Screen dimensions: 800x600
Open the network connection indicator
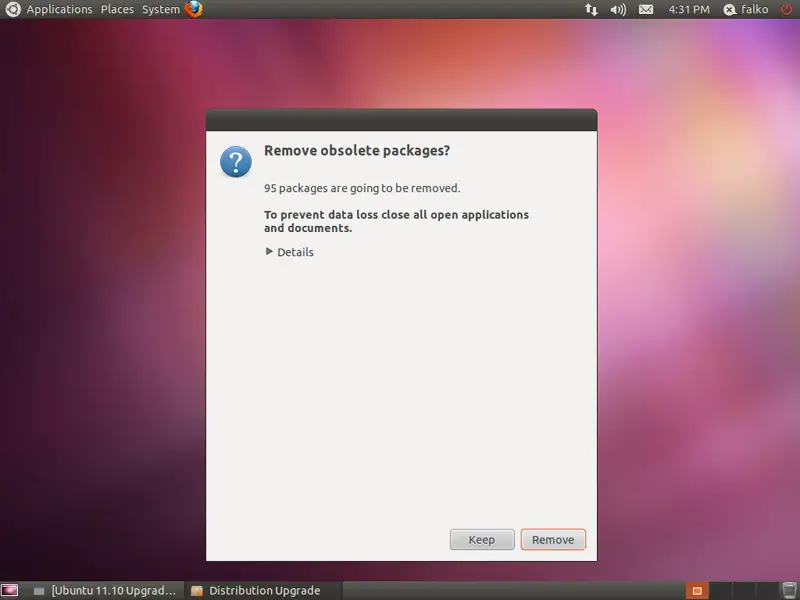pyautogui.click(x=591, y=9)
